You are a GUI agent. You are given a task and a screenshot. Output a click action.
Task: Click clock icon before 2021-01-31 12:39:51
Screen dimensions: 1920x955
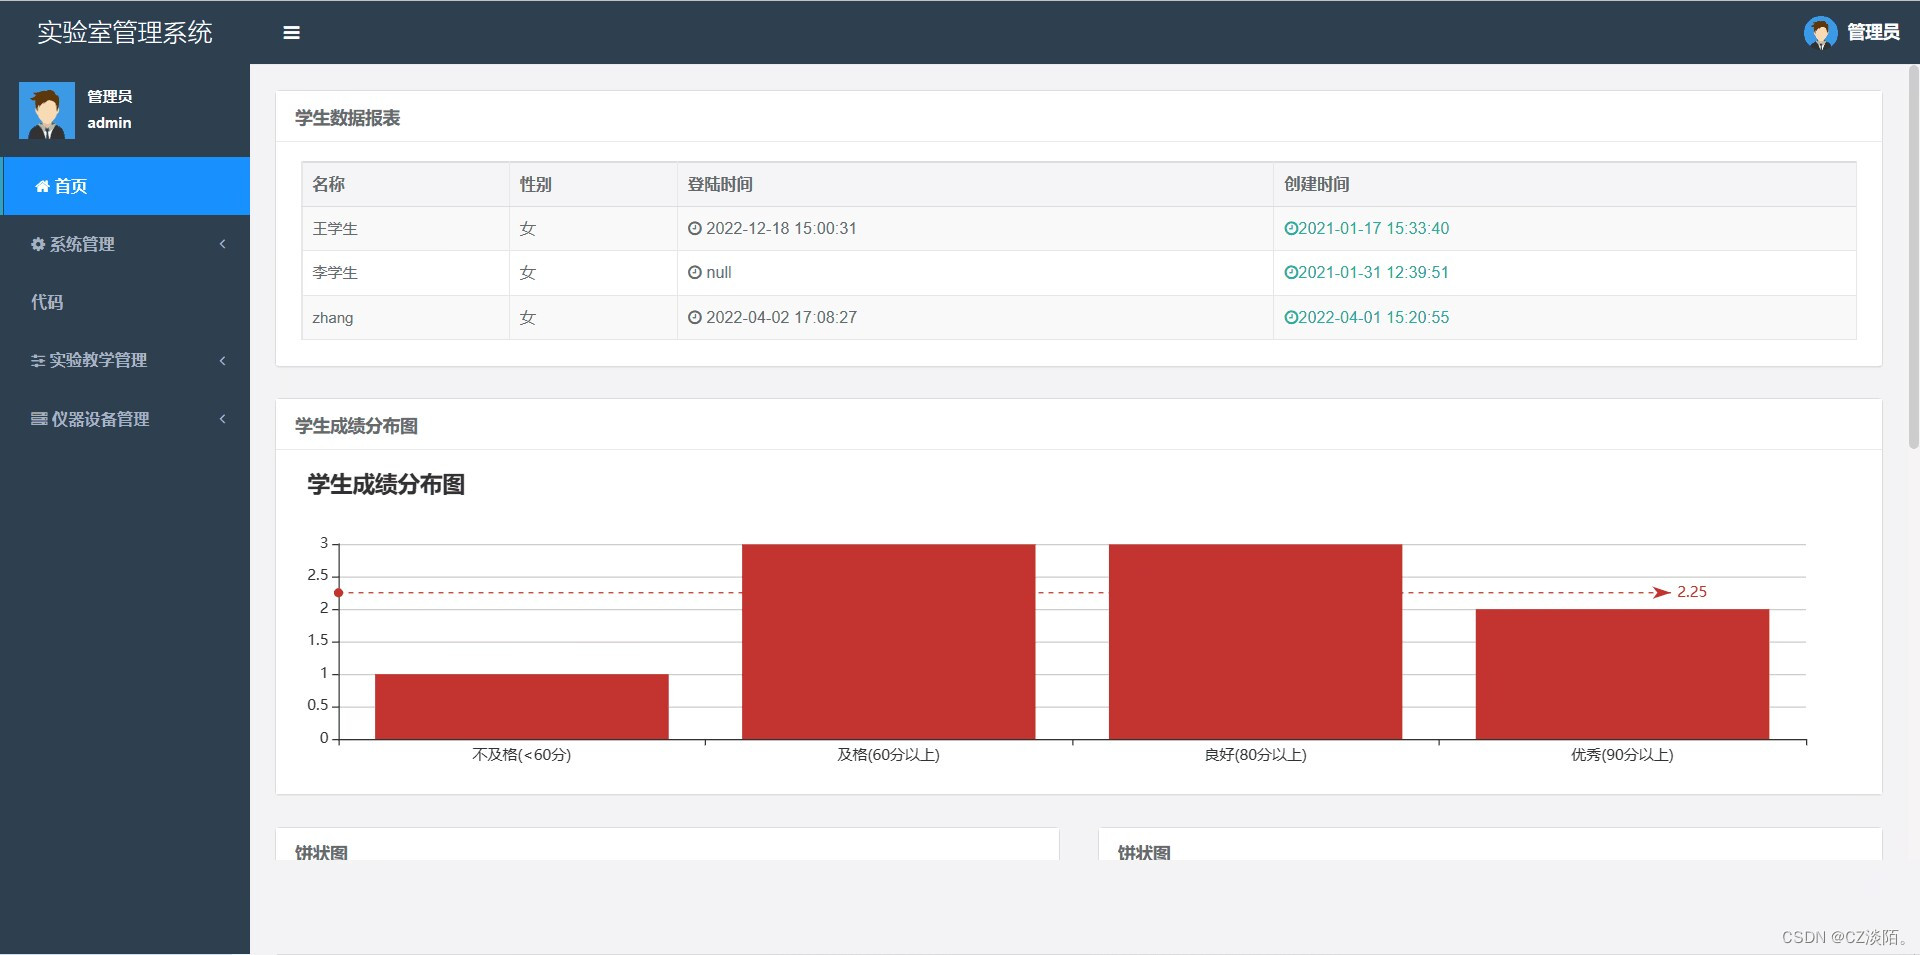click(x=1291, y=272)
